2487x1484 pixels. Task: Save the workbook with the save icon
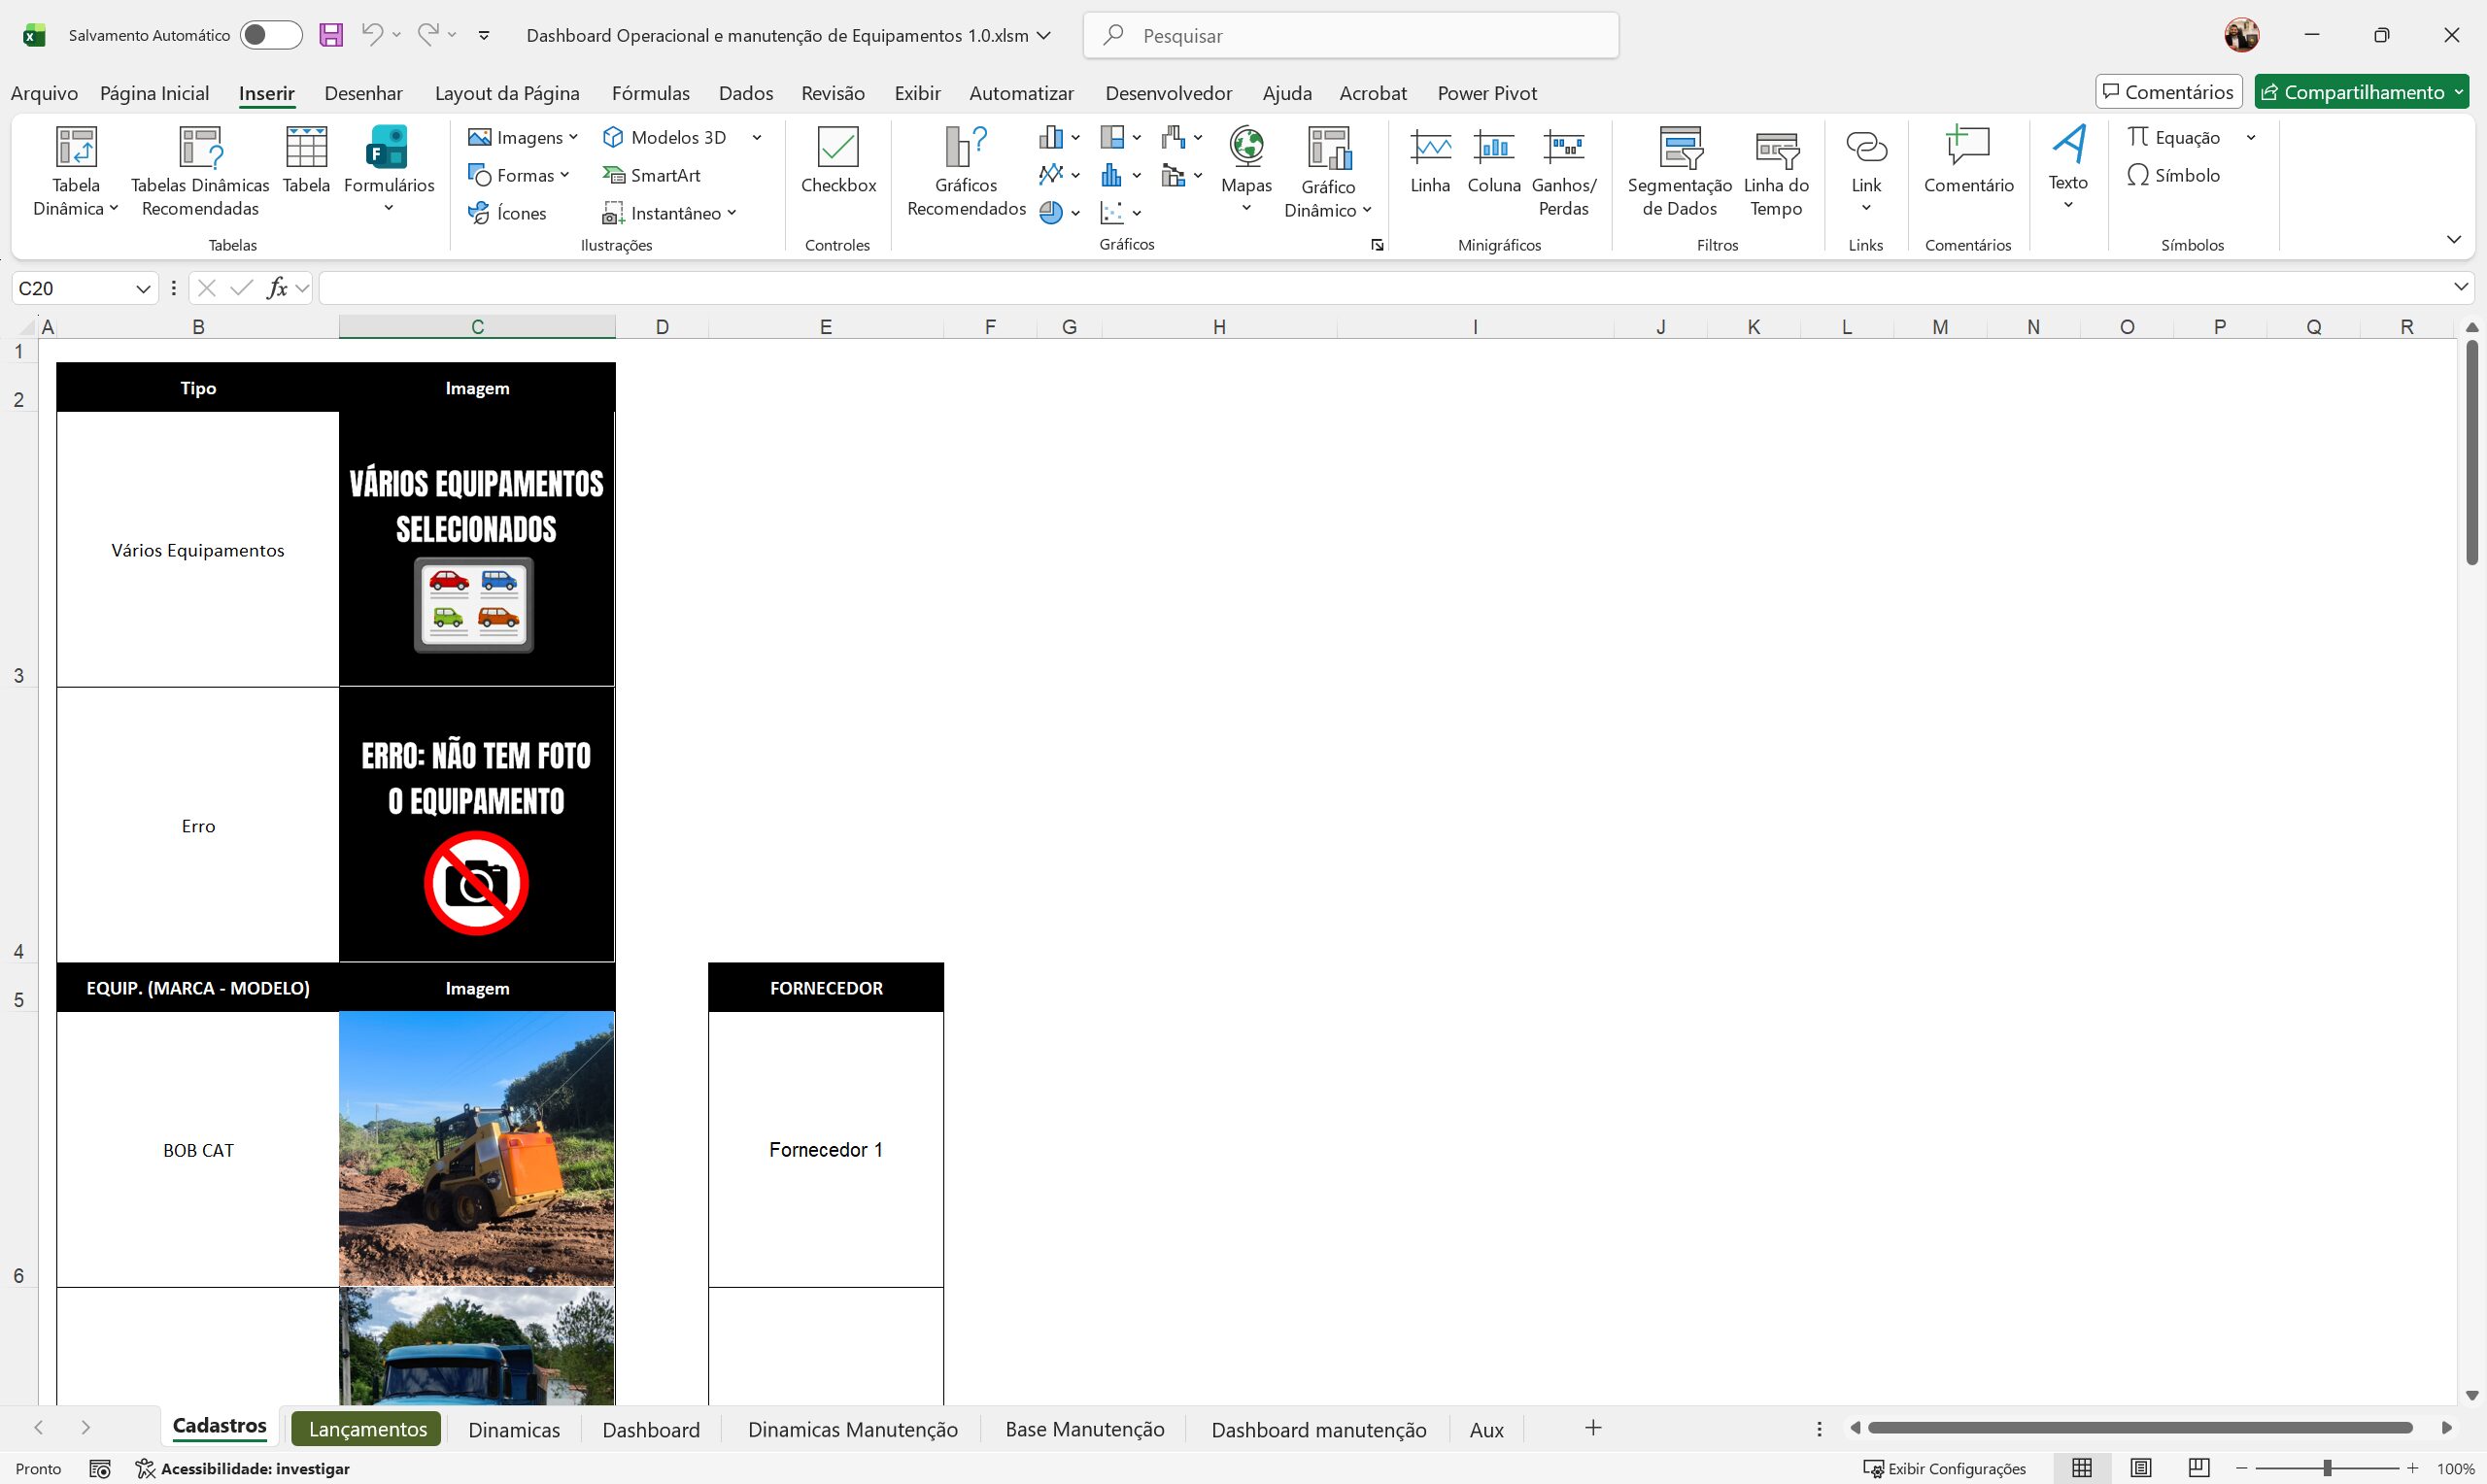331,35
